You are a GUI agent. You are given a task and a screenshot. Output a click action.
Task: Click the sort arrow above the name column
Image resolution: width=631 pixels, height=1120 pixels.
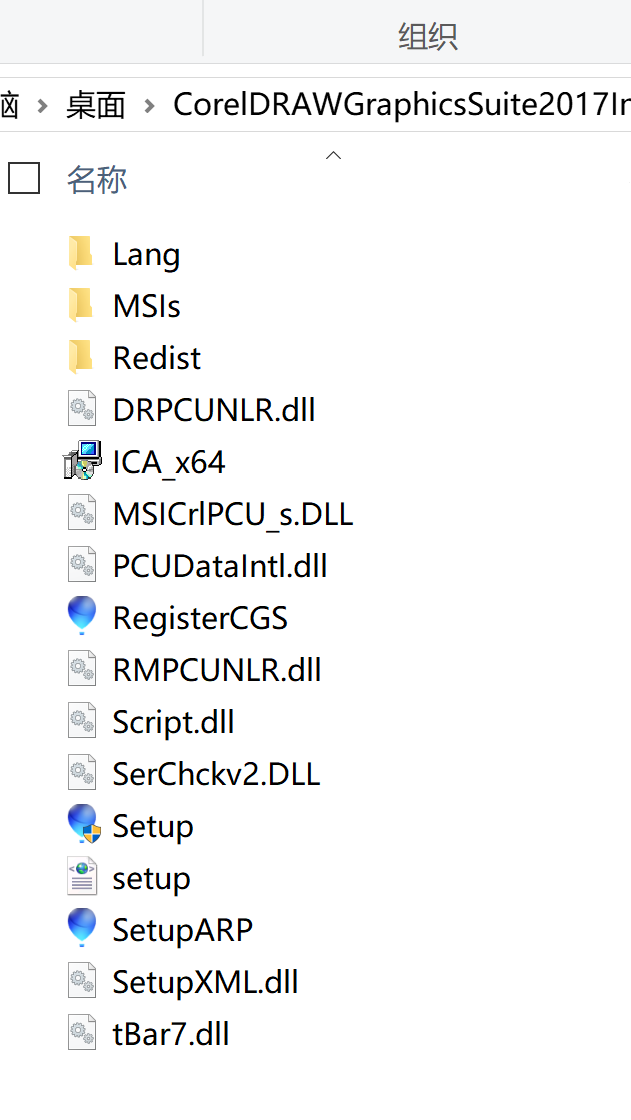pos(333,155)
